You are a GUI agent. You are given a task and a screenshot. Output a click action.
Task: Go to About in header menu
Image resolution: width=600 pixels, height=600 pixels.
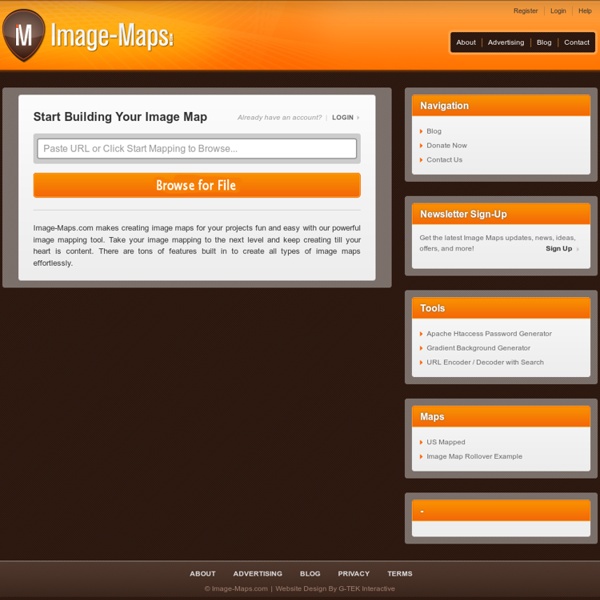point(466,42)
